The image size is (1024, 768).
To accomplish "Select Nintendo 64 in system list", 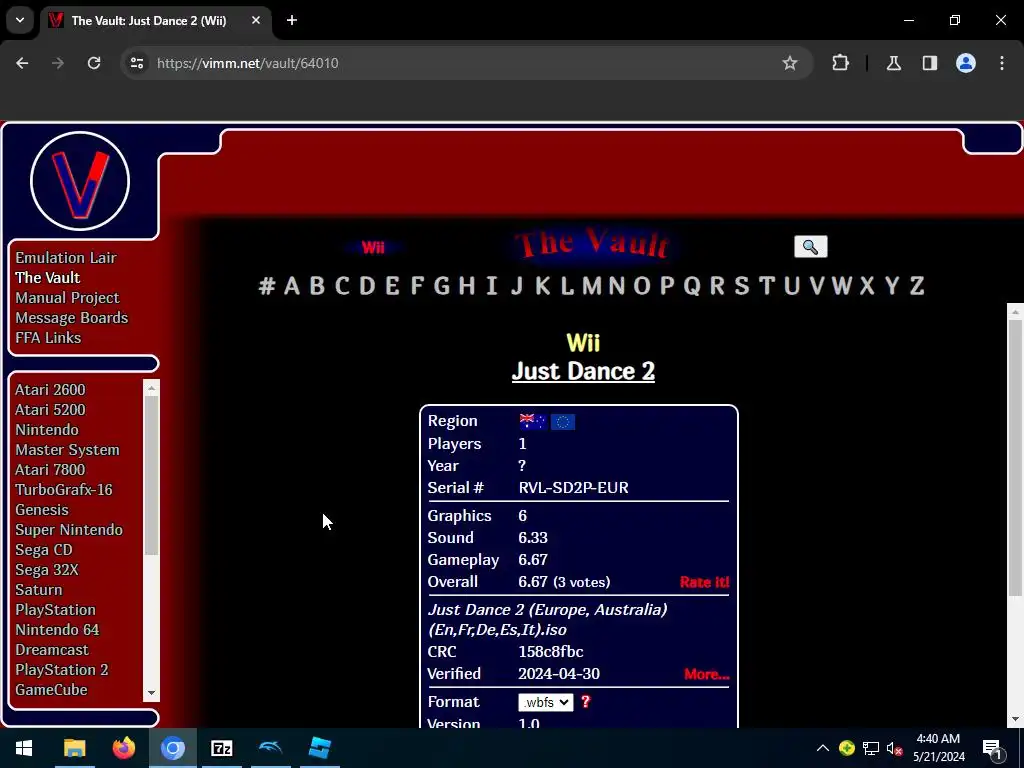I will click(x=57, y=630).
